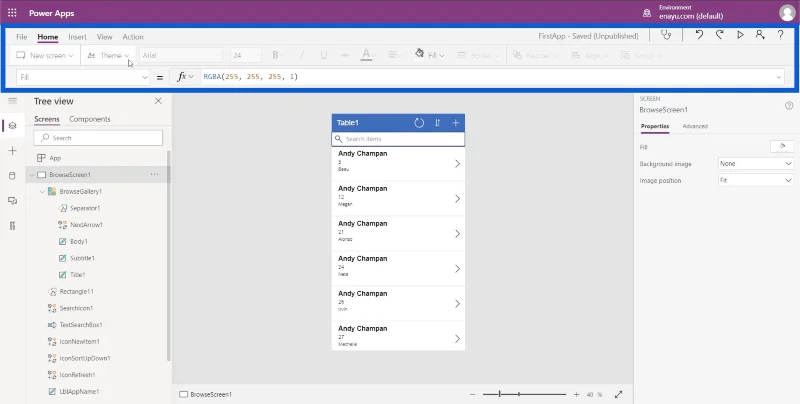Click the plus new item icon in Table1 header
Viewport: 800px width, 404px height.
[x=456, y=123]
